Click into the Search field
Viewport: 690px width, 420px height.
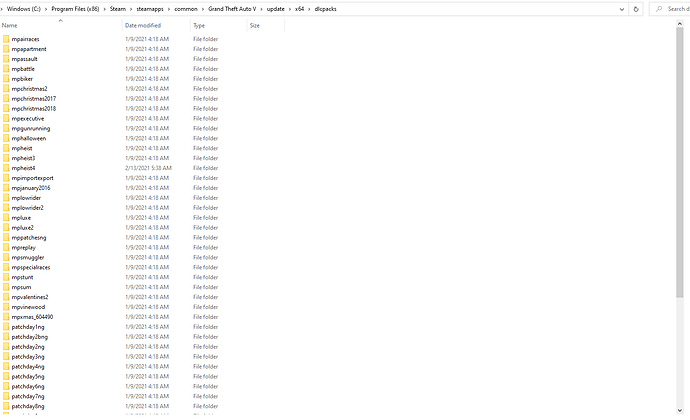669,9
